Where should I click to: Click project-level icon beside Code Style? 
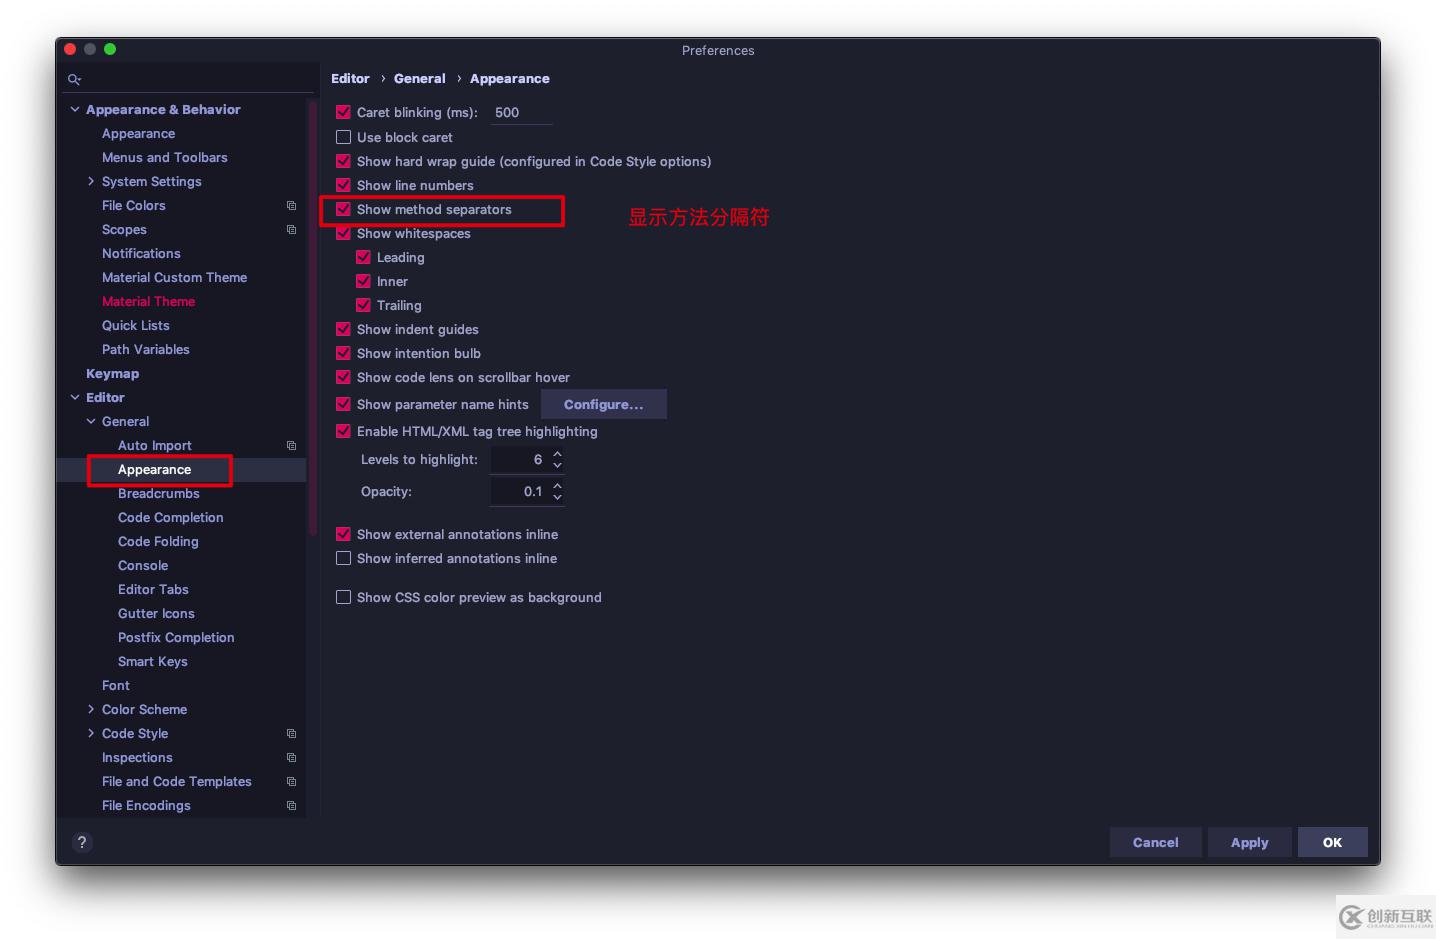291,733
